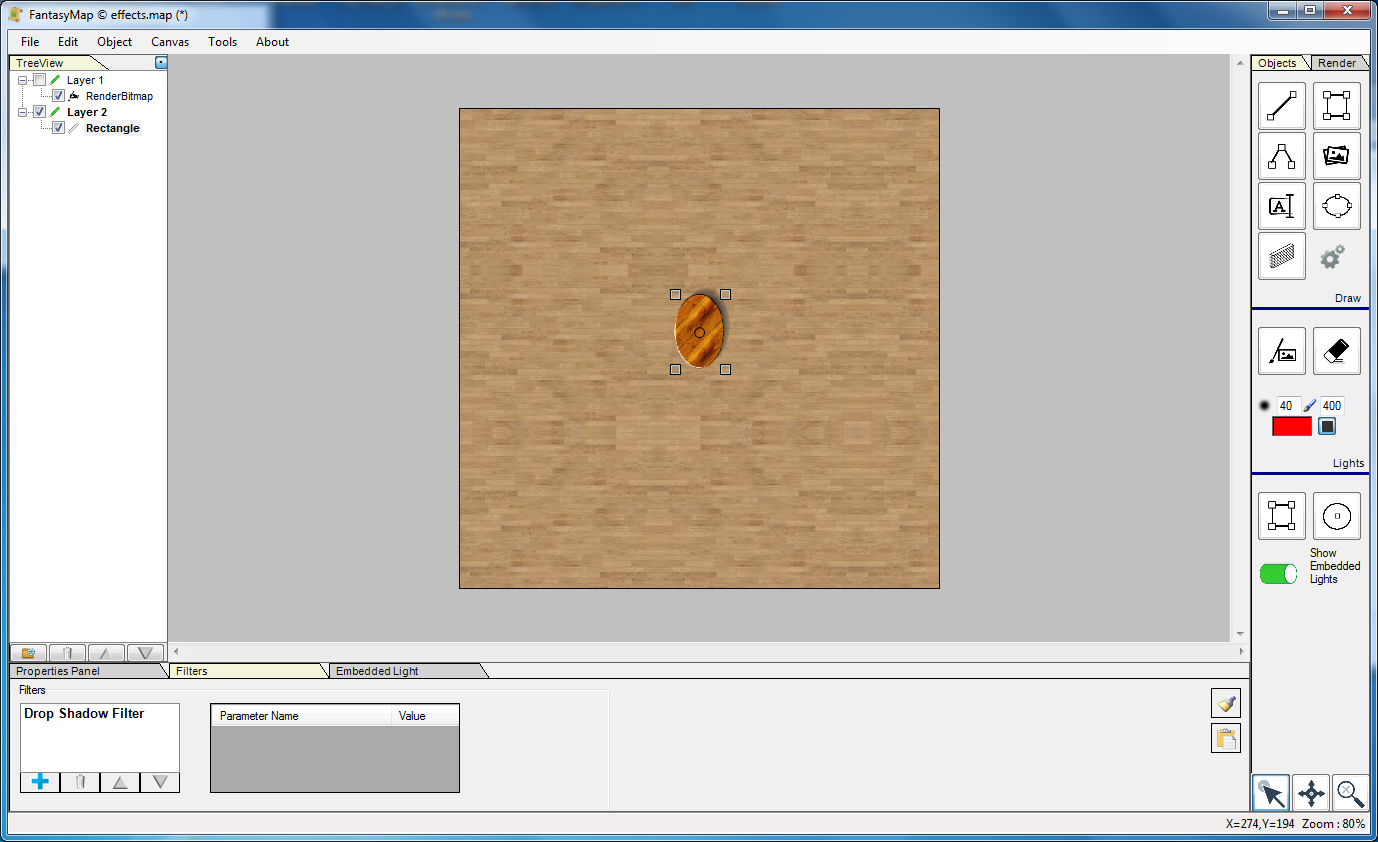Open the About menu
Viewport: 1378px width, 842px height.
272,42
